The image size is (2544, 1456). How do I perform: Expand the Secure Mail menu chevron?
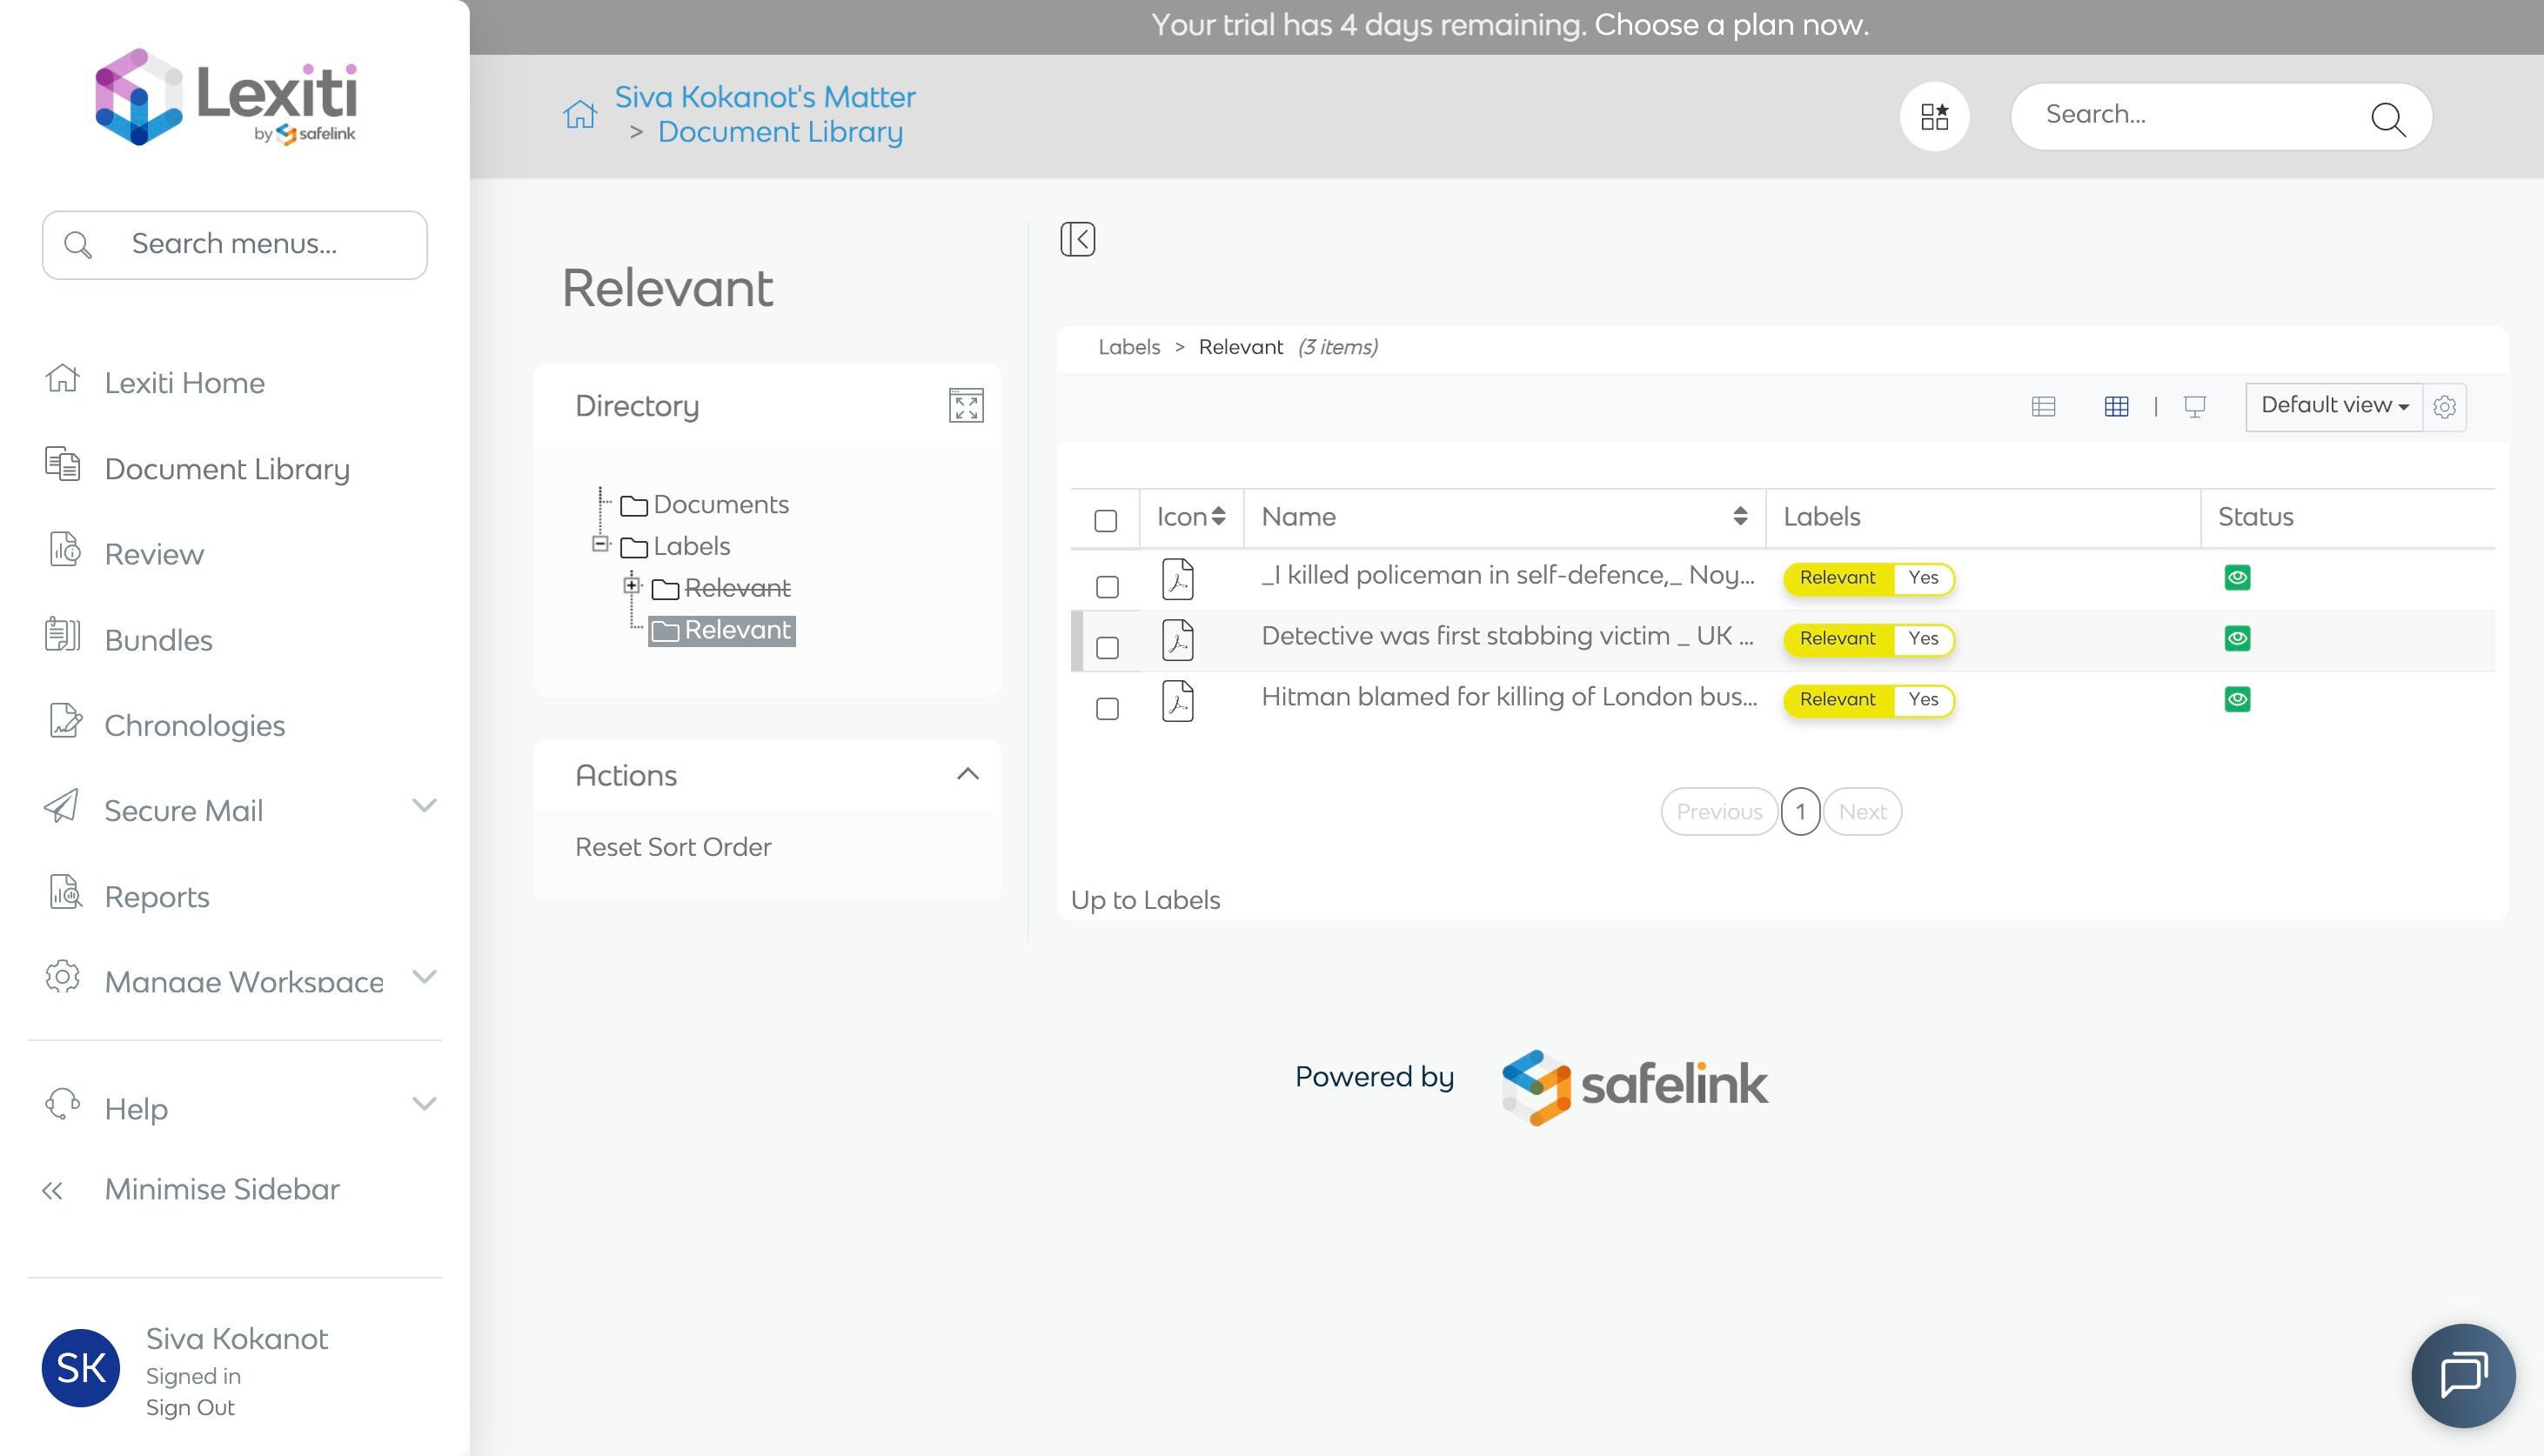(424, 806)
